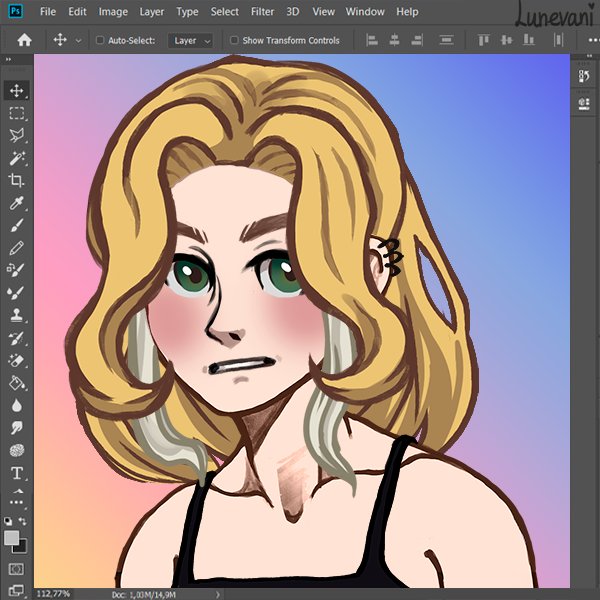Viewport: 600px width, 600px height.
Task: Select the Blur tool
Action: 16,405
